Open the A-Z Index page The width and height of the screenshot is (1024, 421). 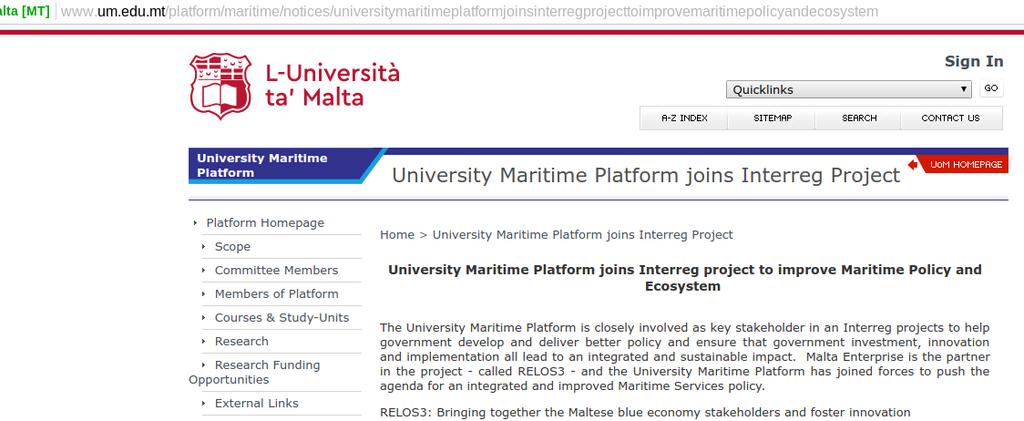[x=684, y=118]
